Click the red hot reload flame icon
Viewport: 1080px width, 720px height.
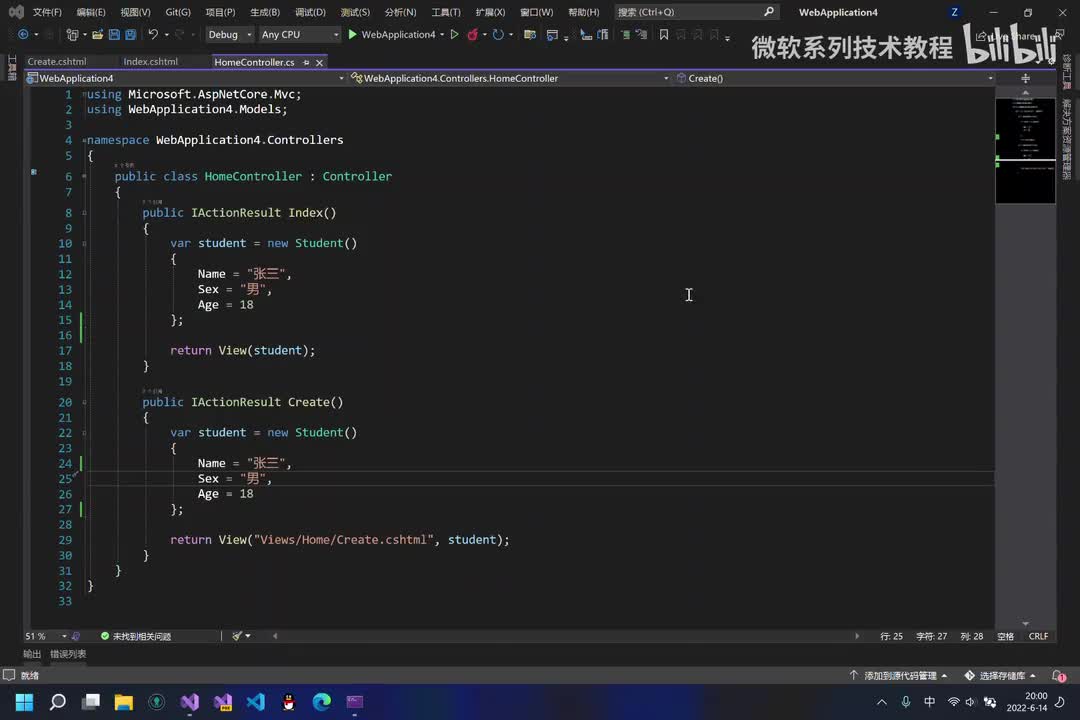[472, 34]
